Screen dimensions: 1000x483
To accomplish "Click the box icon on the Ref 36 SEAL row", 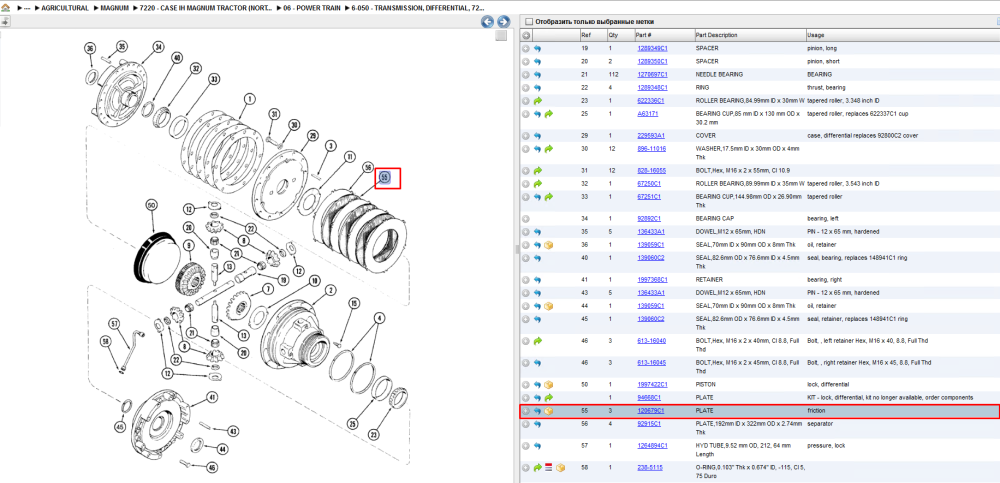I will click(548, 244).
